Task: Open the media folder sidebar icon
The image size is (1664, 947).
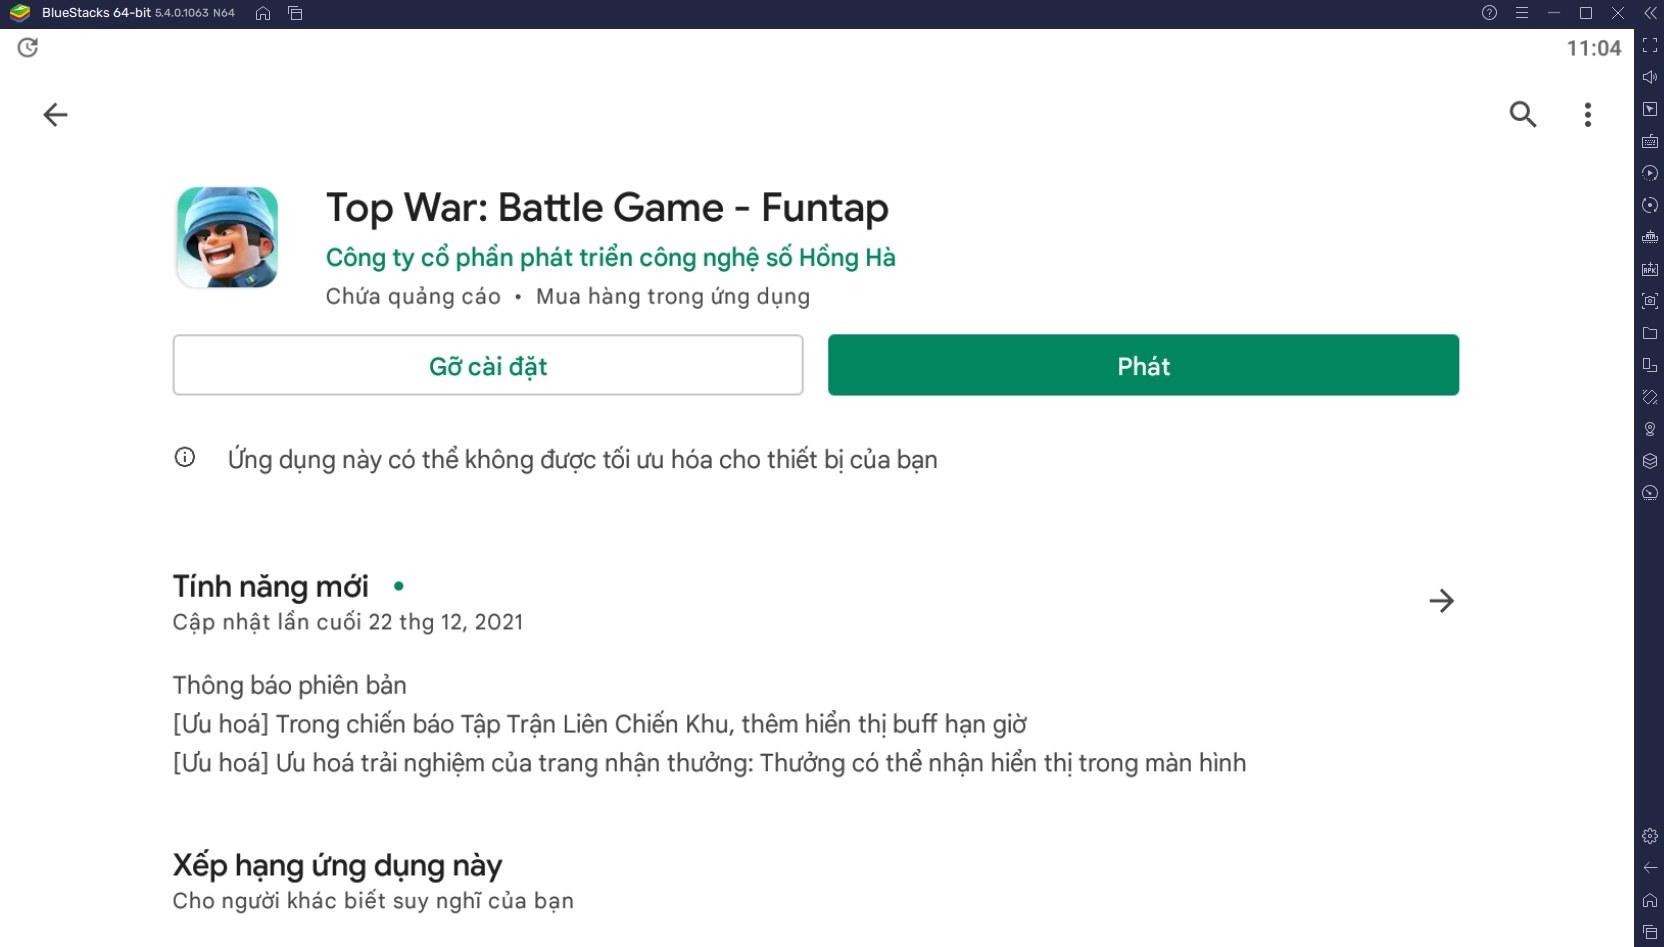Action: coord(1650,333)
